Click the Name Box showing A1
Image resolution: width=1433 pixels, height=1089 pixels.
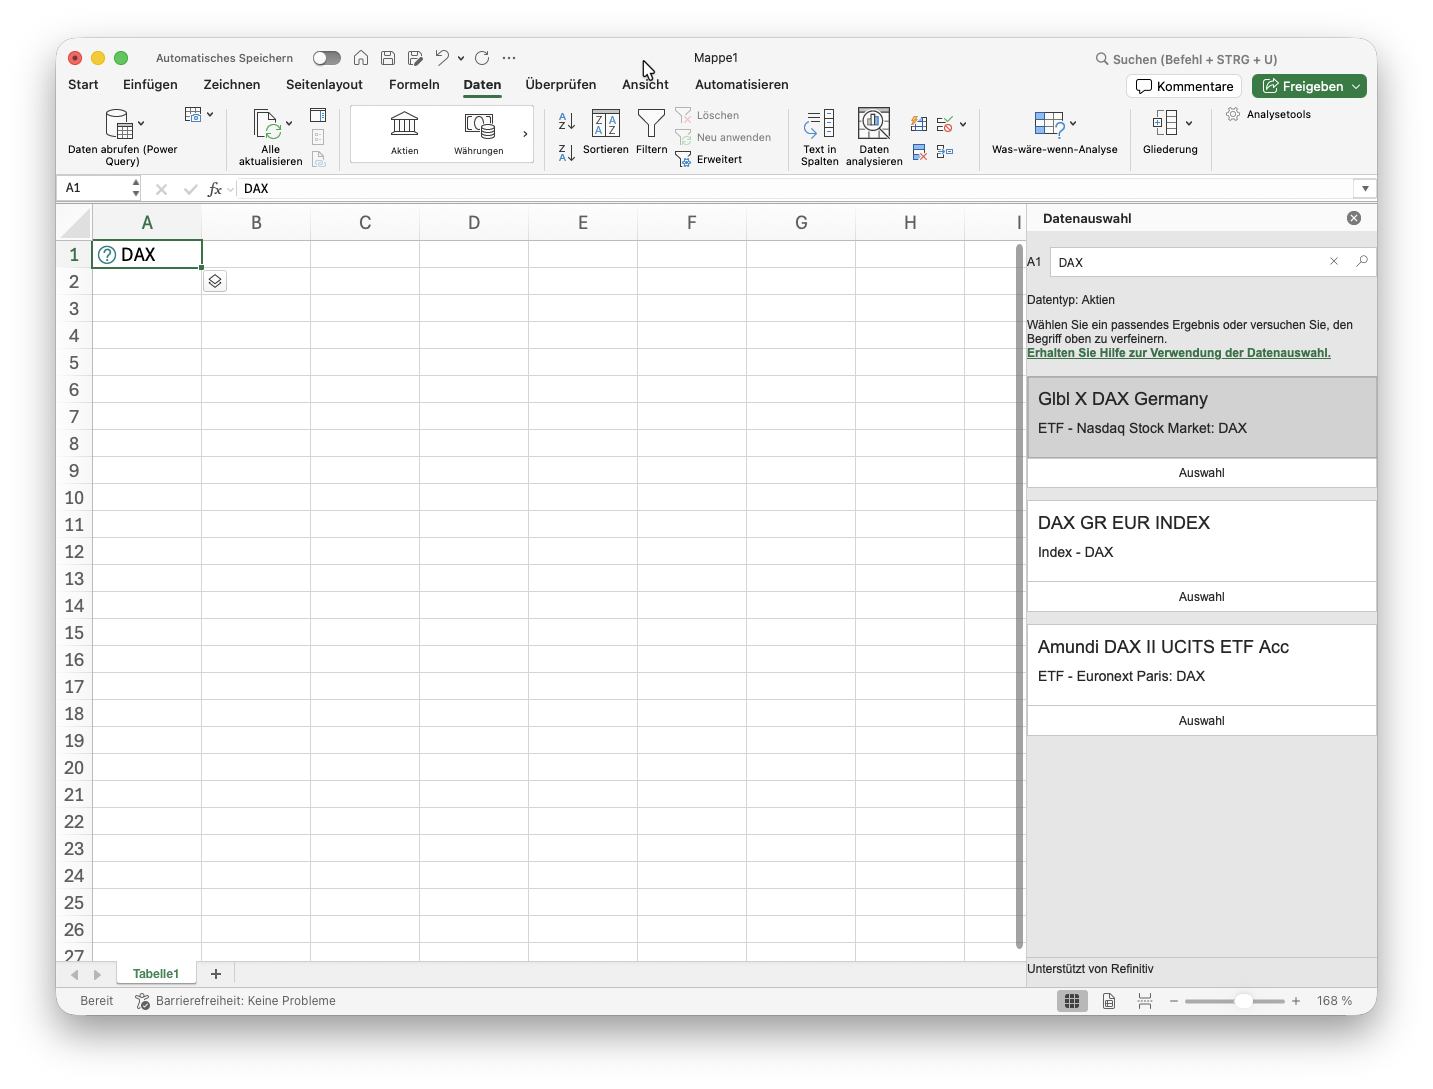[96, 188]
